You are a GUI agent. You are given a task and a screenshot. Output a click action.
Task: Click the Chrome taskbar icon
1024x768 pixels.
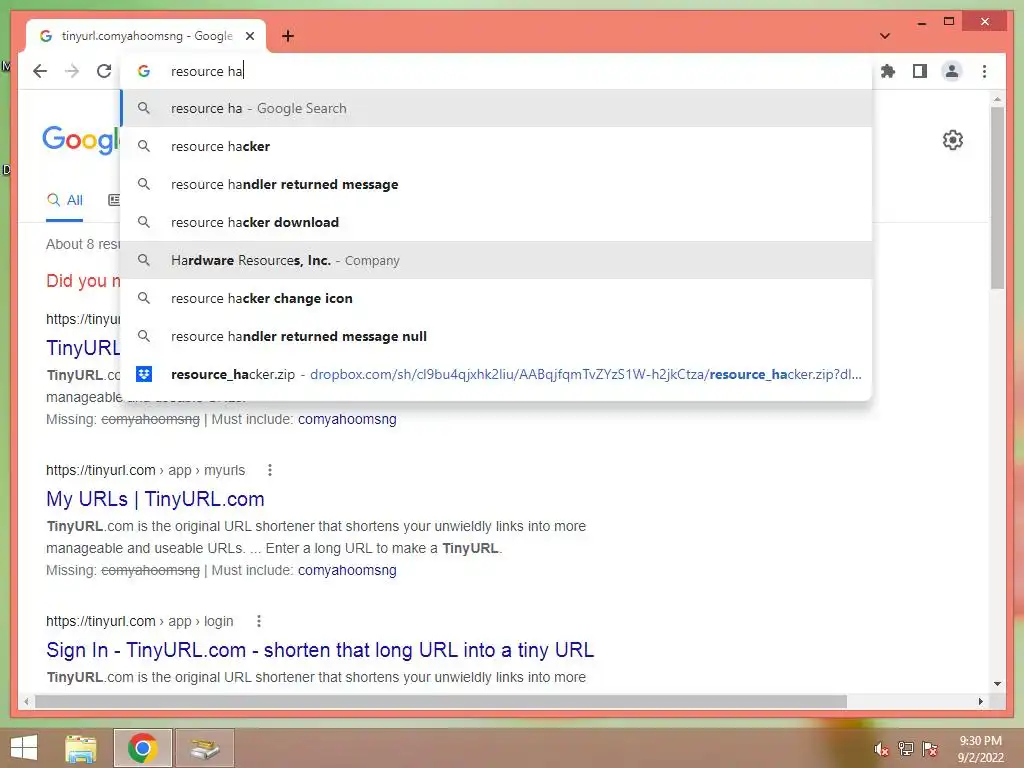[x=142, y=748]
